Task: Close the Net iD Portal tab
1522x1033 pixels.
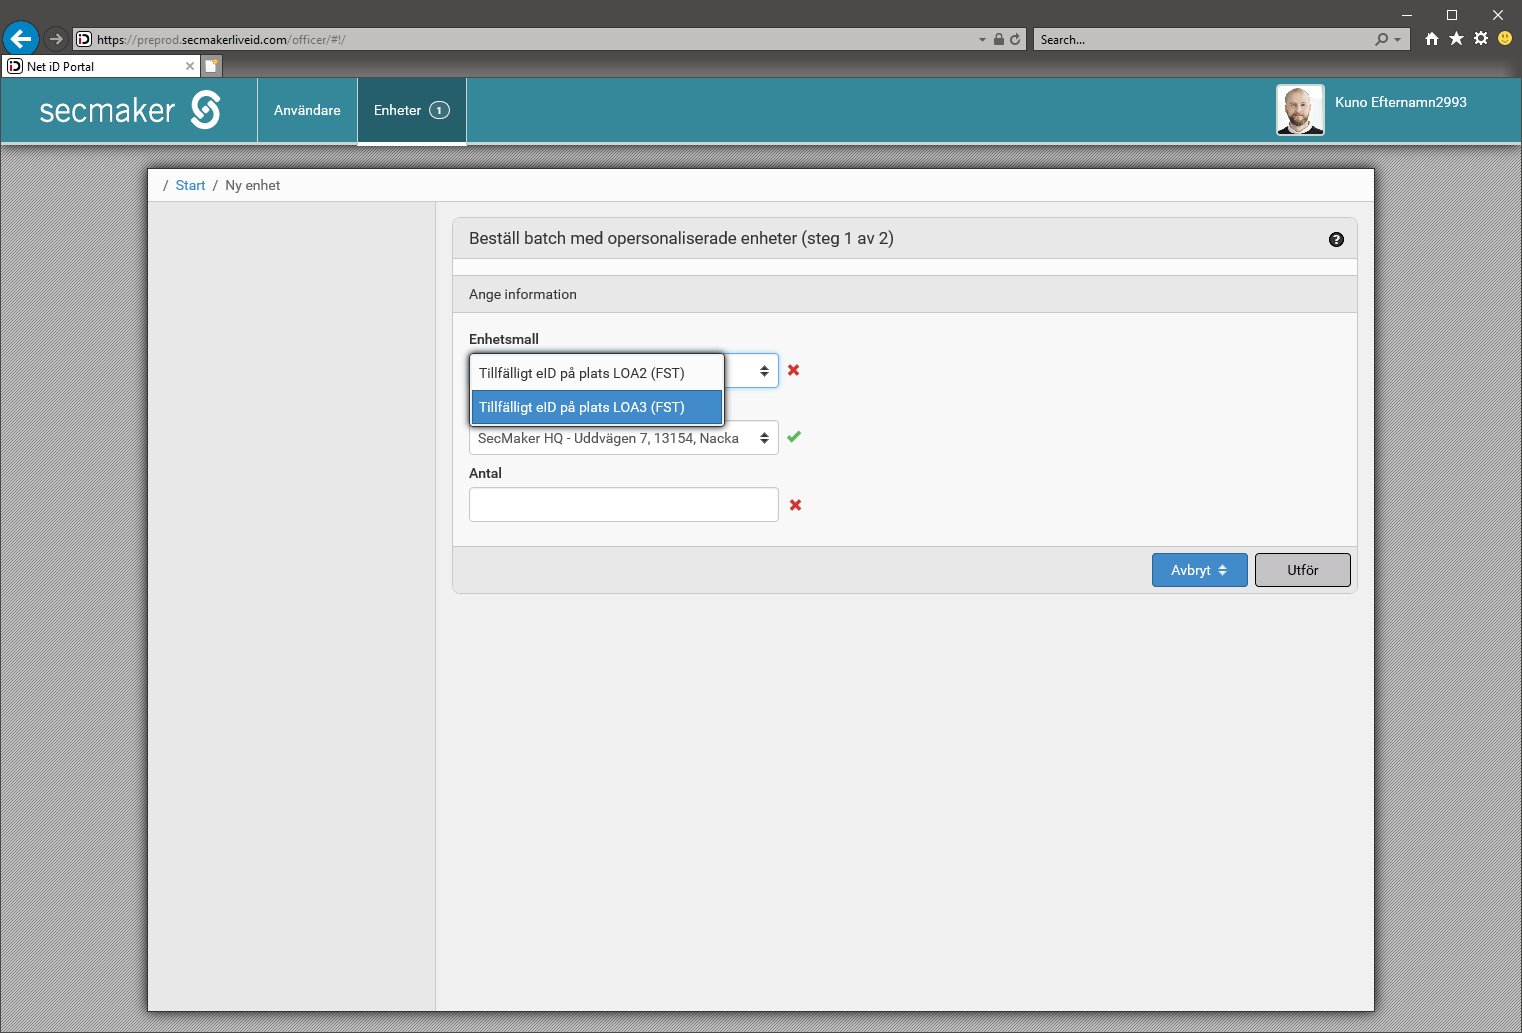Action: tap(190, 66)
